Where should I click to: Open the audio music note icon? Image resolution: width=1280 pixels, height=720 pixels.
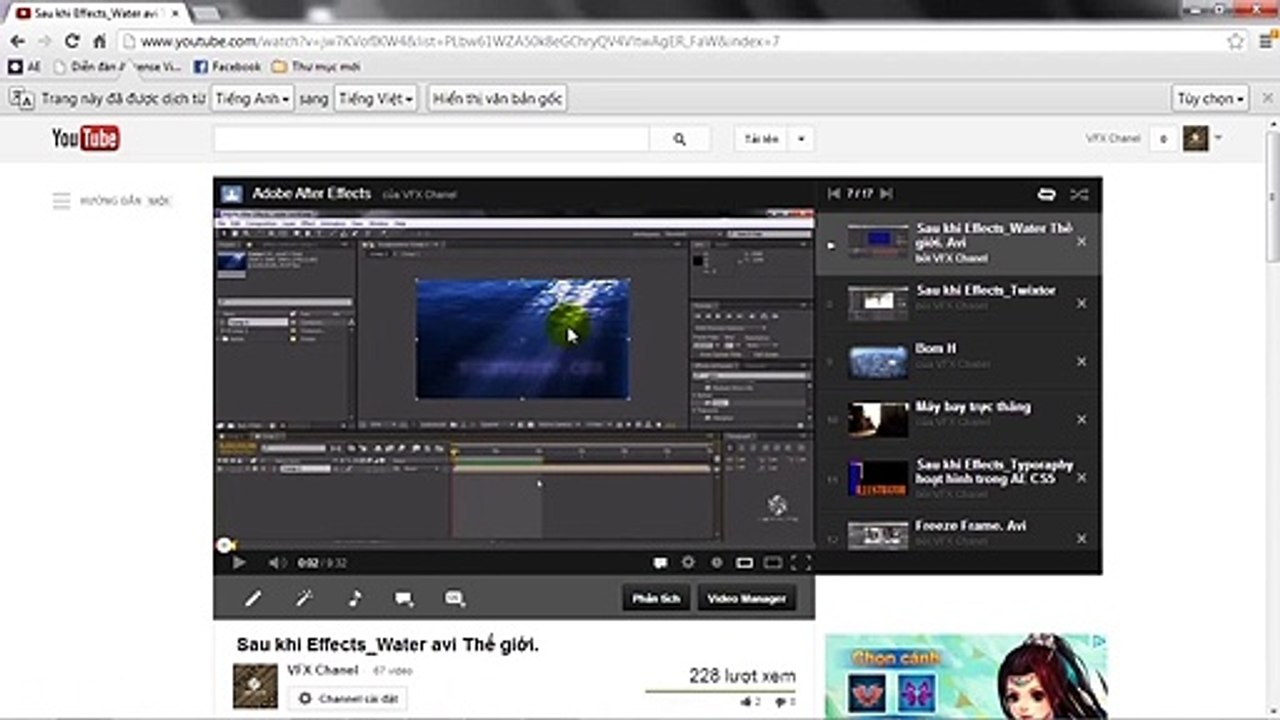click(x=354, y=598)
